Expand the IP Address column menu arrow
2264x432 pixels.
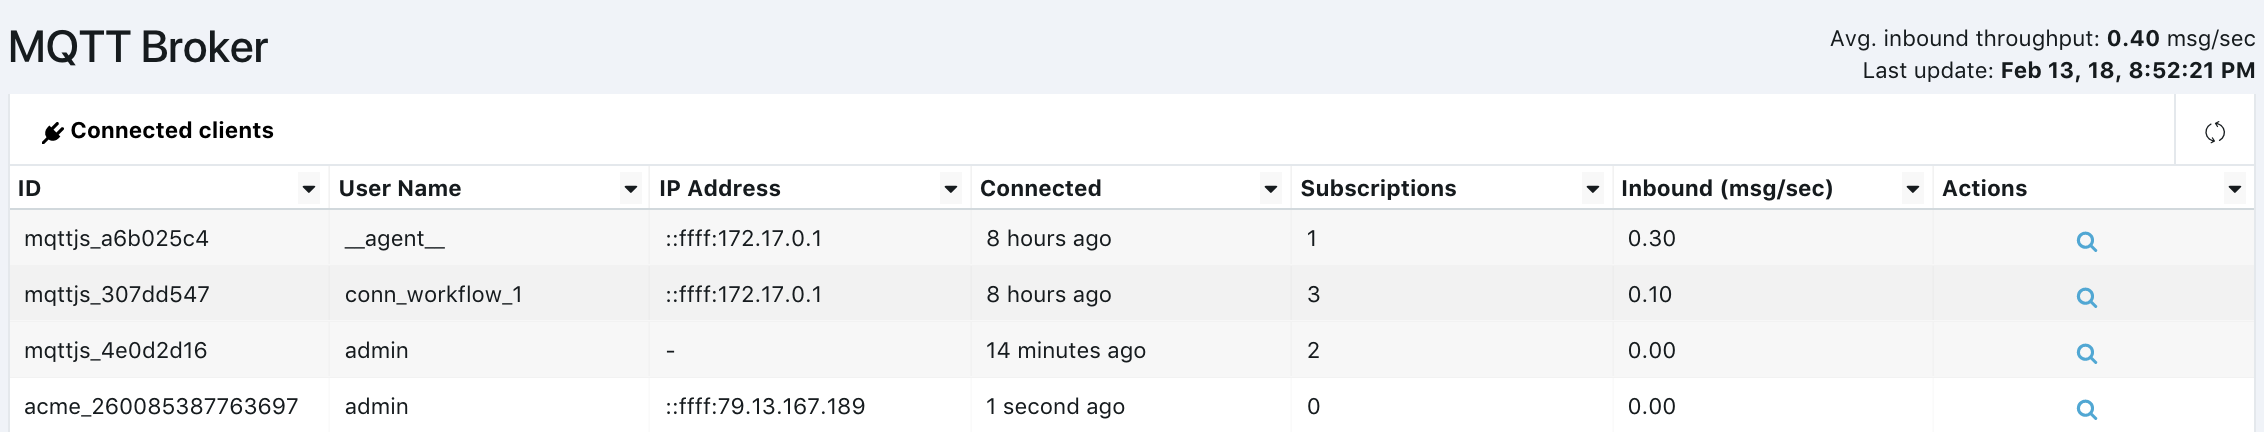(951, 189)
